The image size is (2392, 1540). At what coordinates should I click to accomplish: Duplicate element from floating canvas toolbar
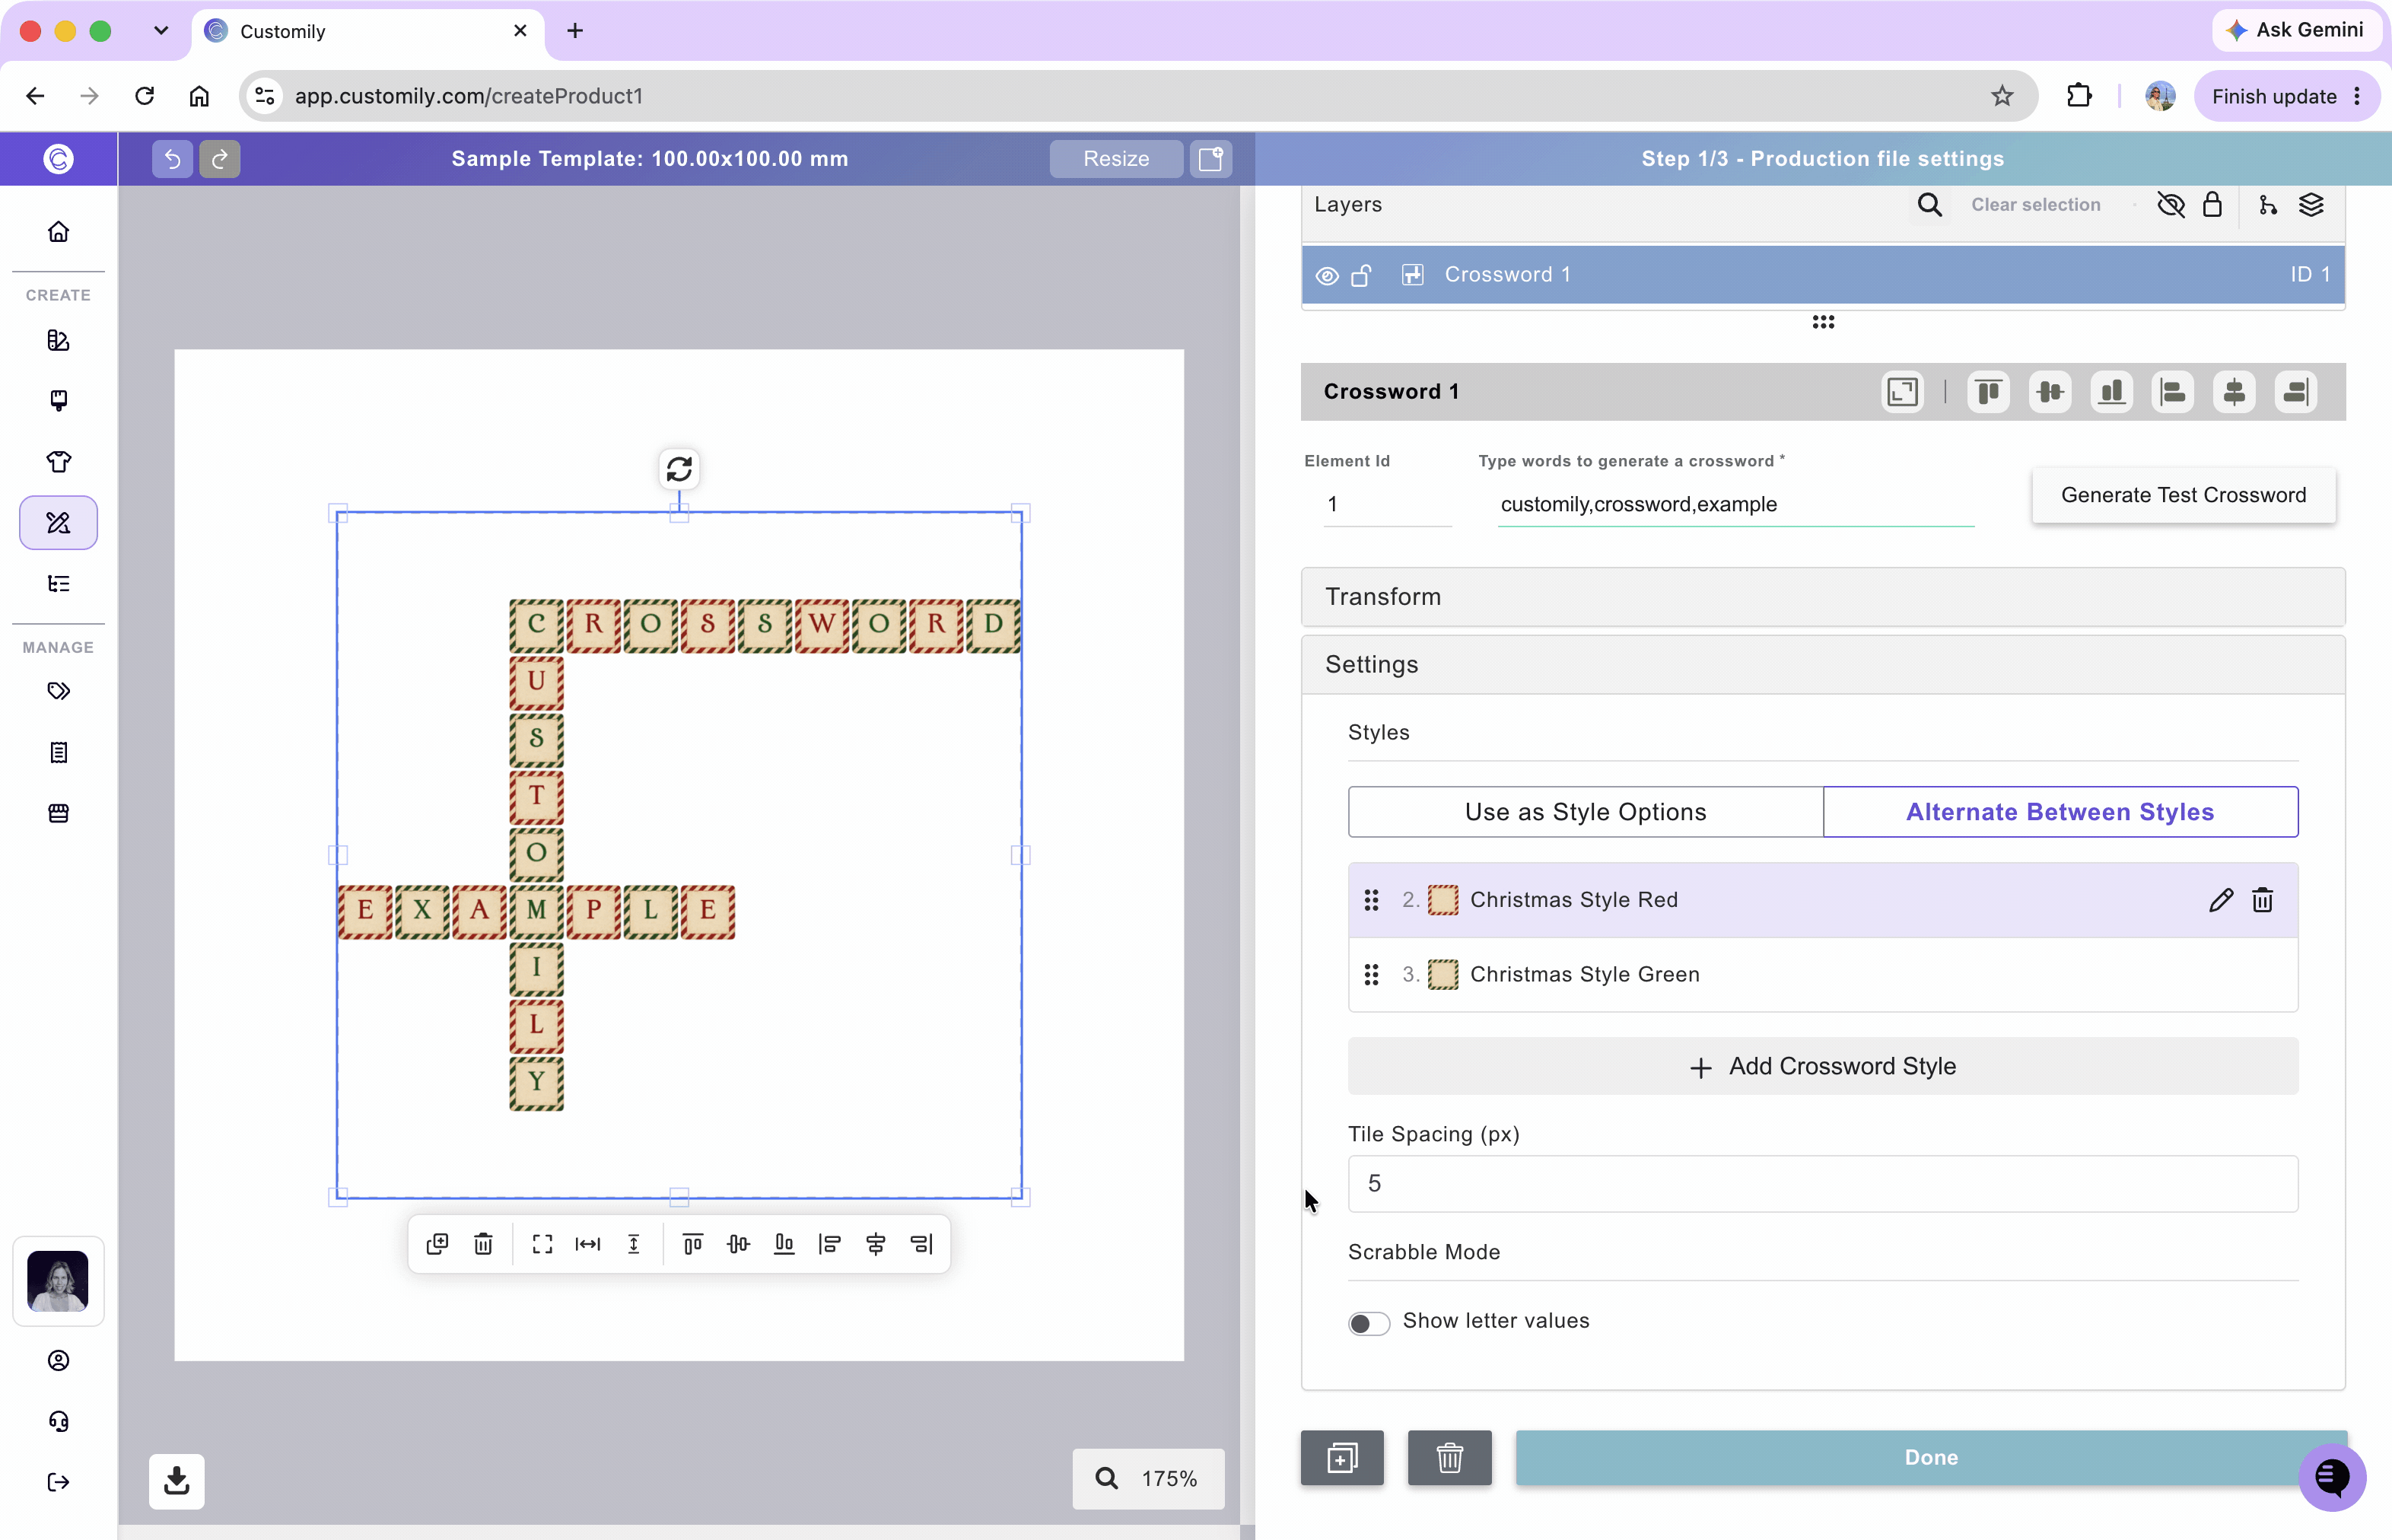click(x=437, y=1244)
